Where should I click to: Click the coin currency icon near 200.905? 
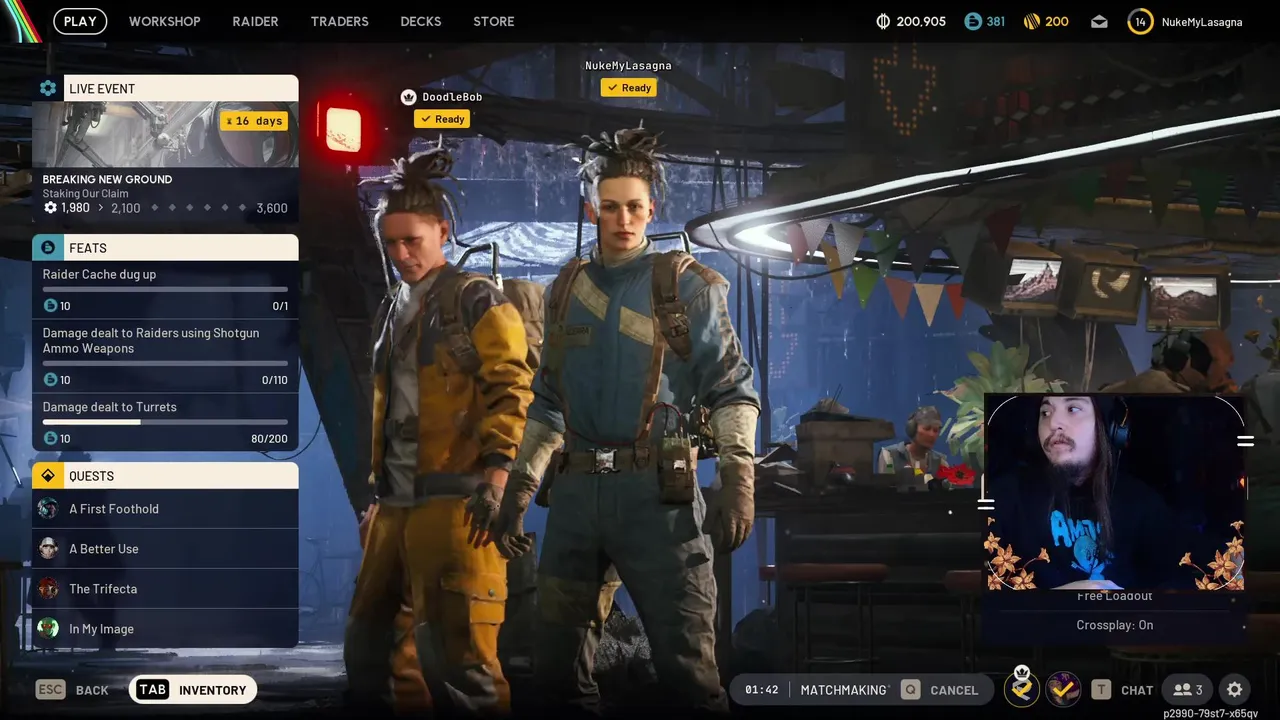(x=883, y=21)
